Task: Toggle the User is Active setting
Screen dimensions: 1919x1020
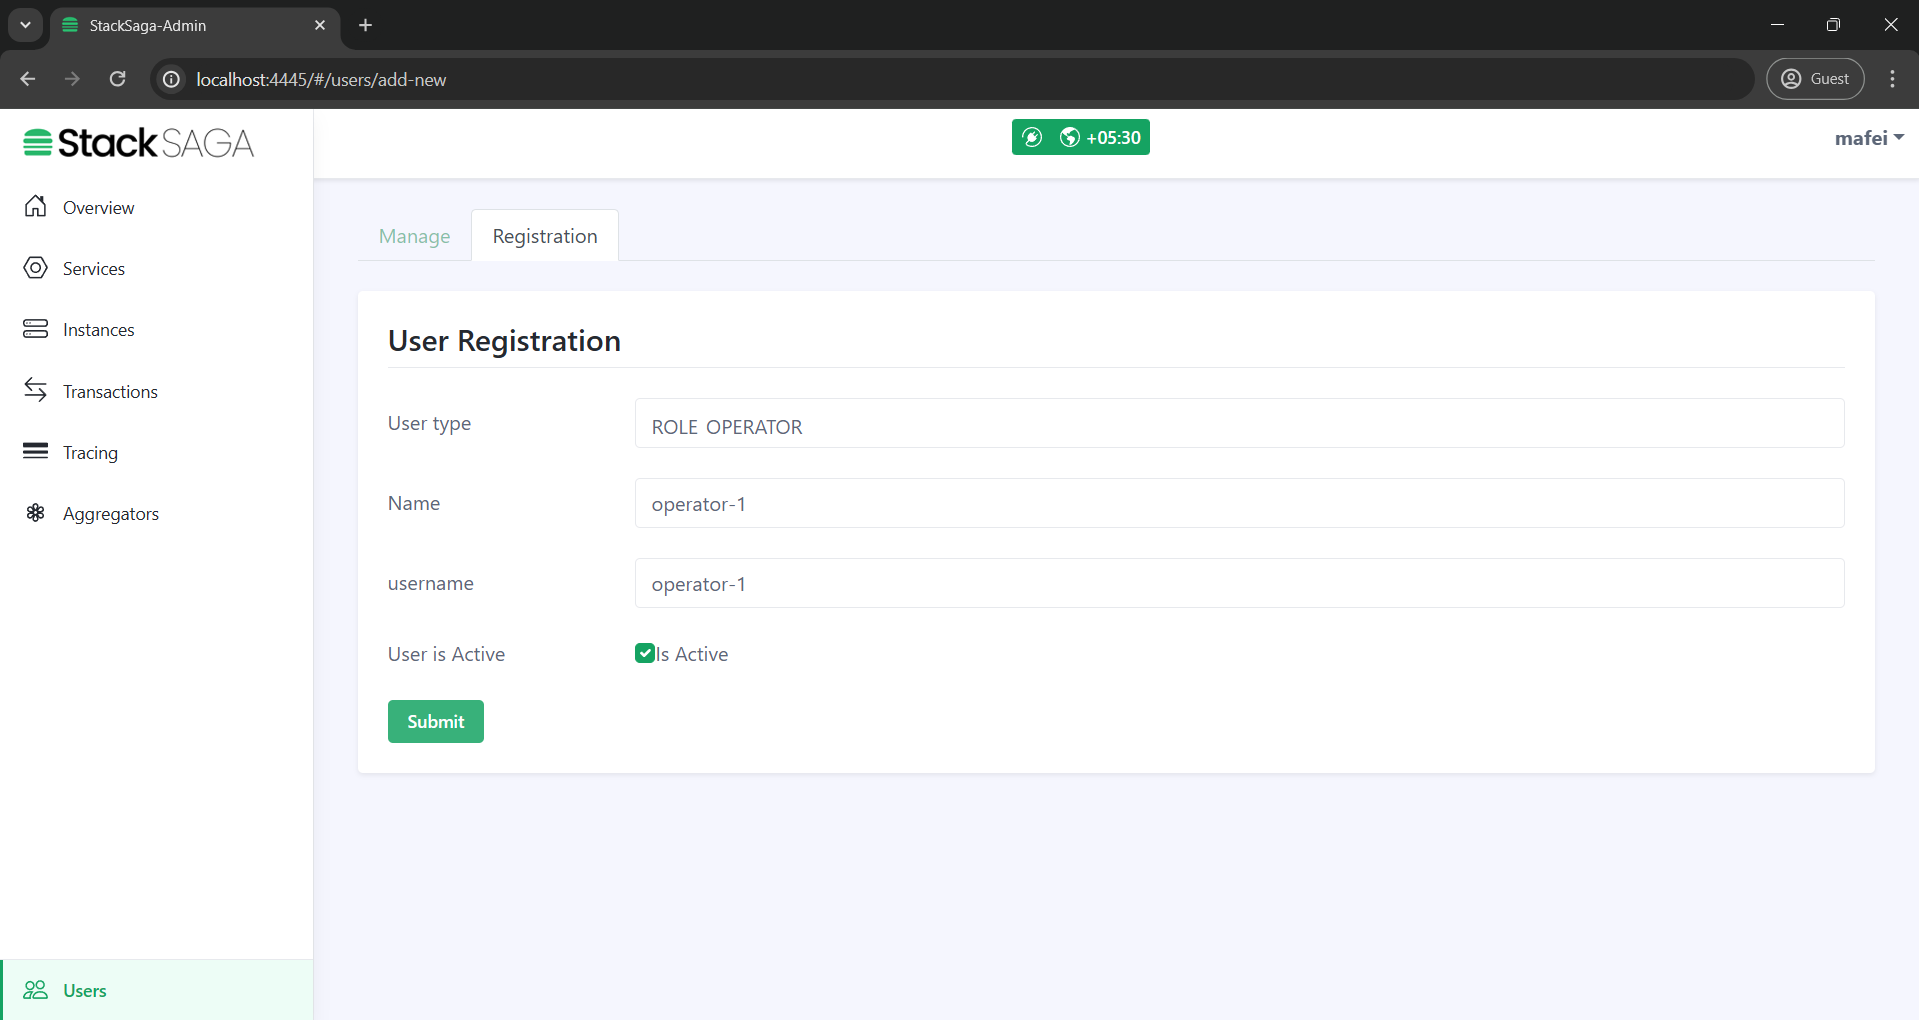Action: click(x=646, y=653)
